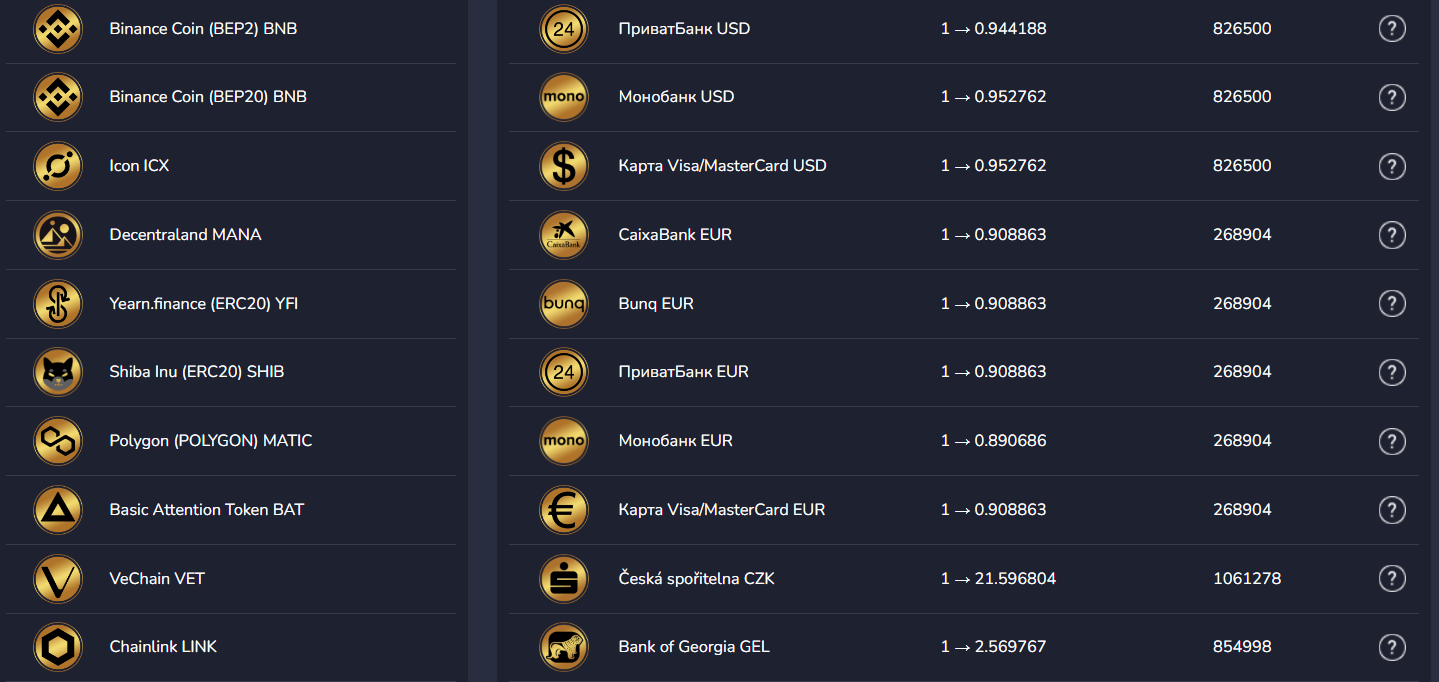1439x682 pixels.
Task: Select Монобанк USD as target
Action: click(x=963, y=97)
